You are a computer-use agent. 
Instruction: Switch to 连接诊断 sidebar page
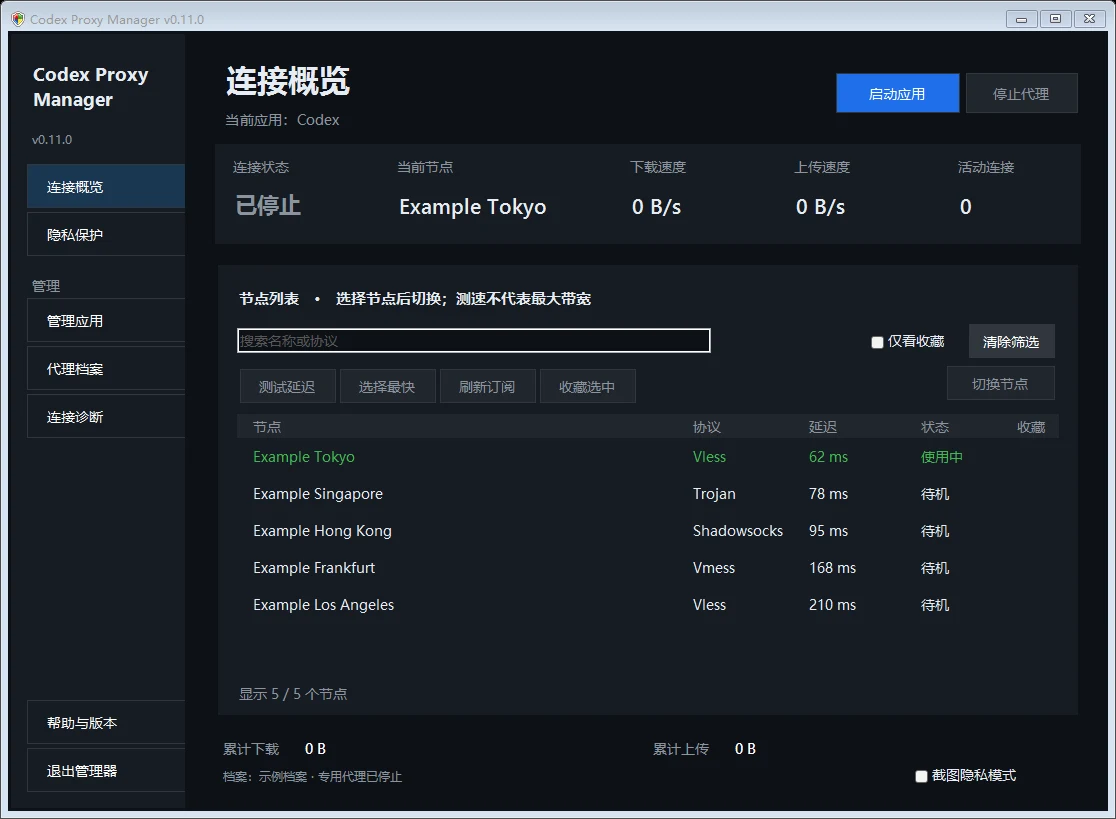point(106,417)
